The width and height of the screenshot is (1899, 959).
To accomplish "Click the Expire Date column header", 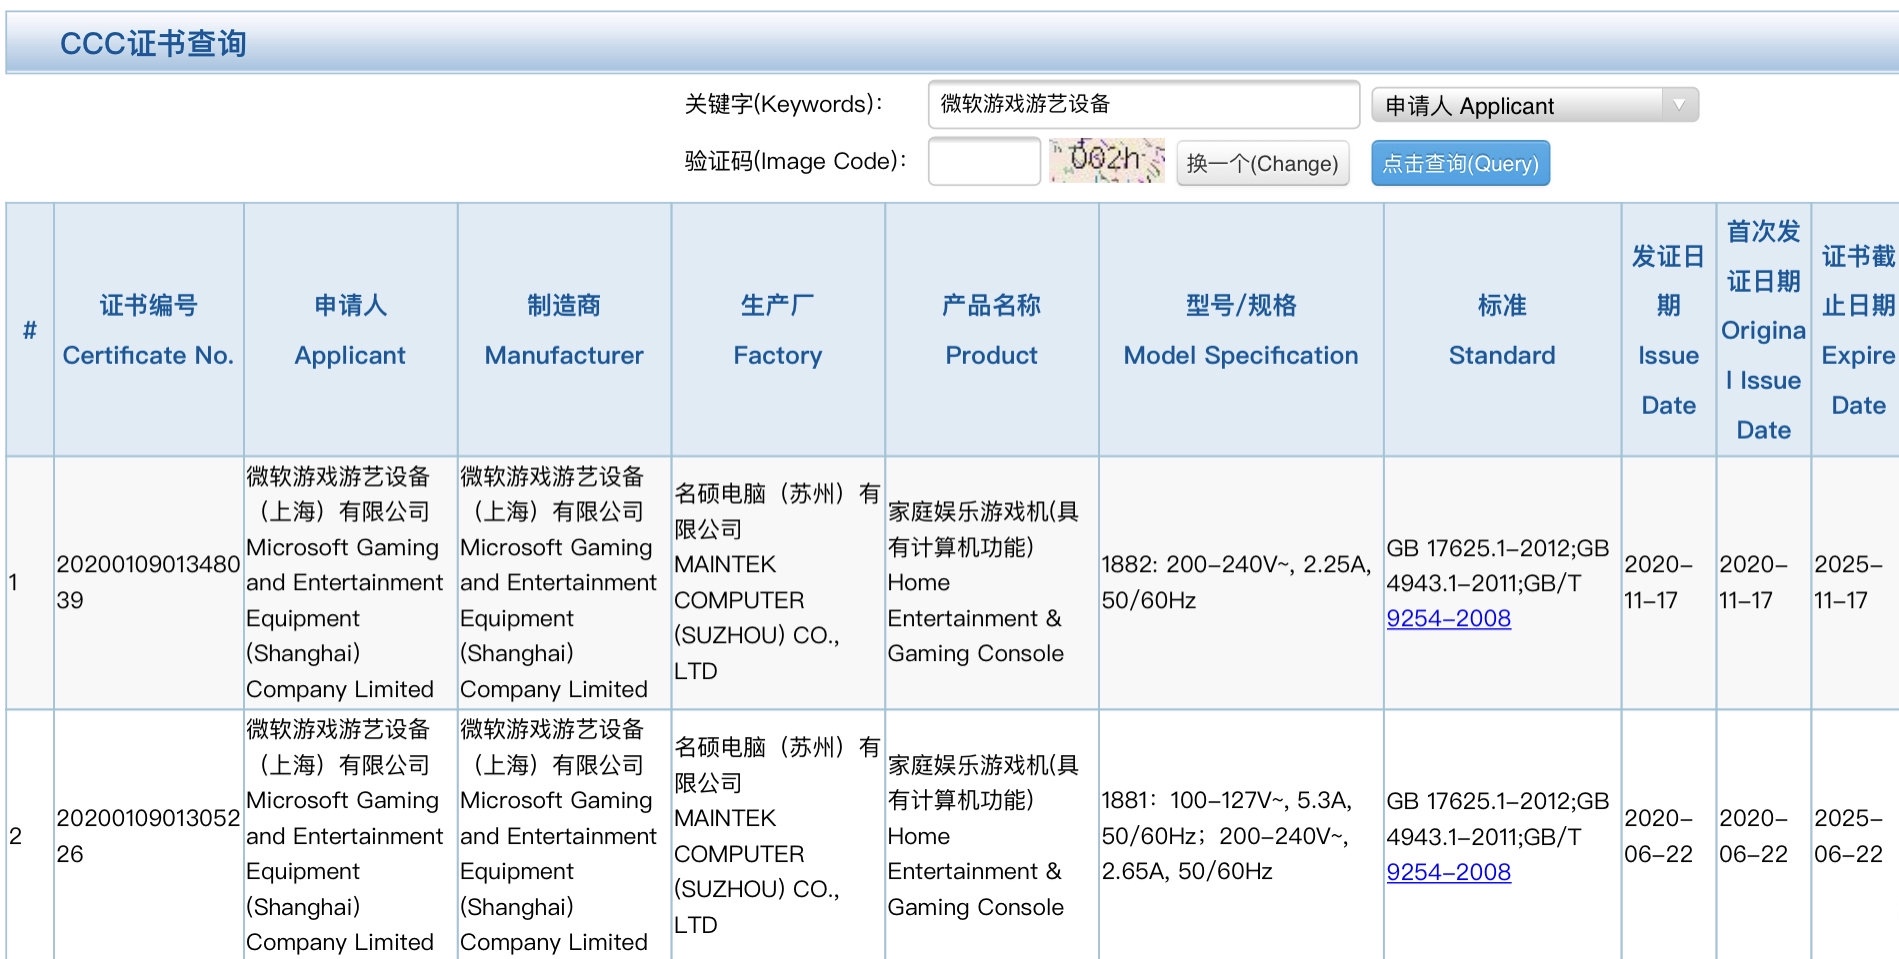I will pyautogui.click(x=1857, y=330).
